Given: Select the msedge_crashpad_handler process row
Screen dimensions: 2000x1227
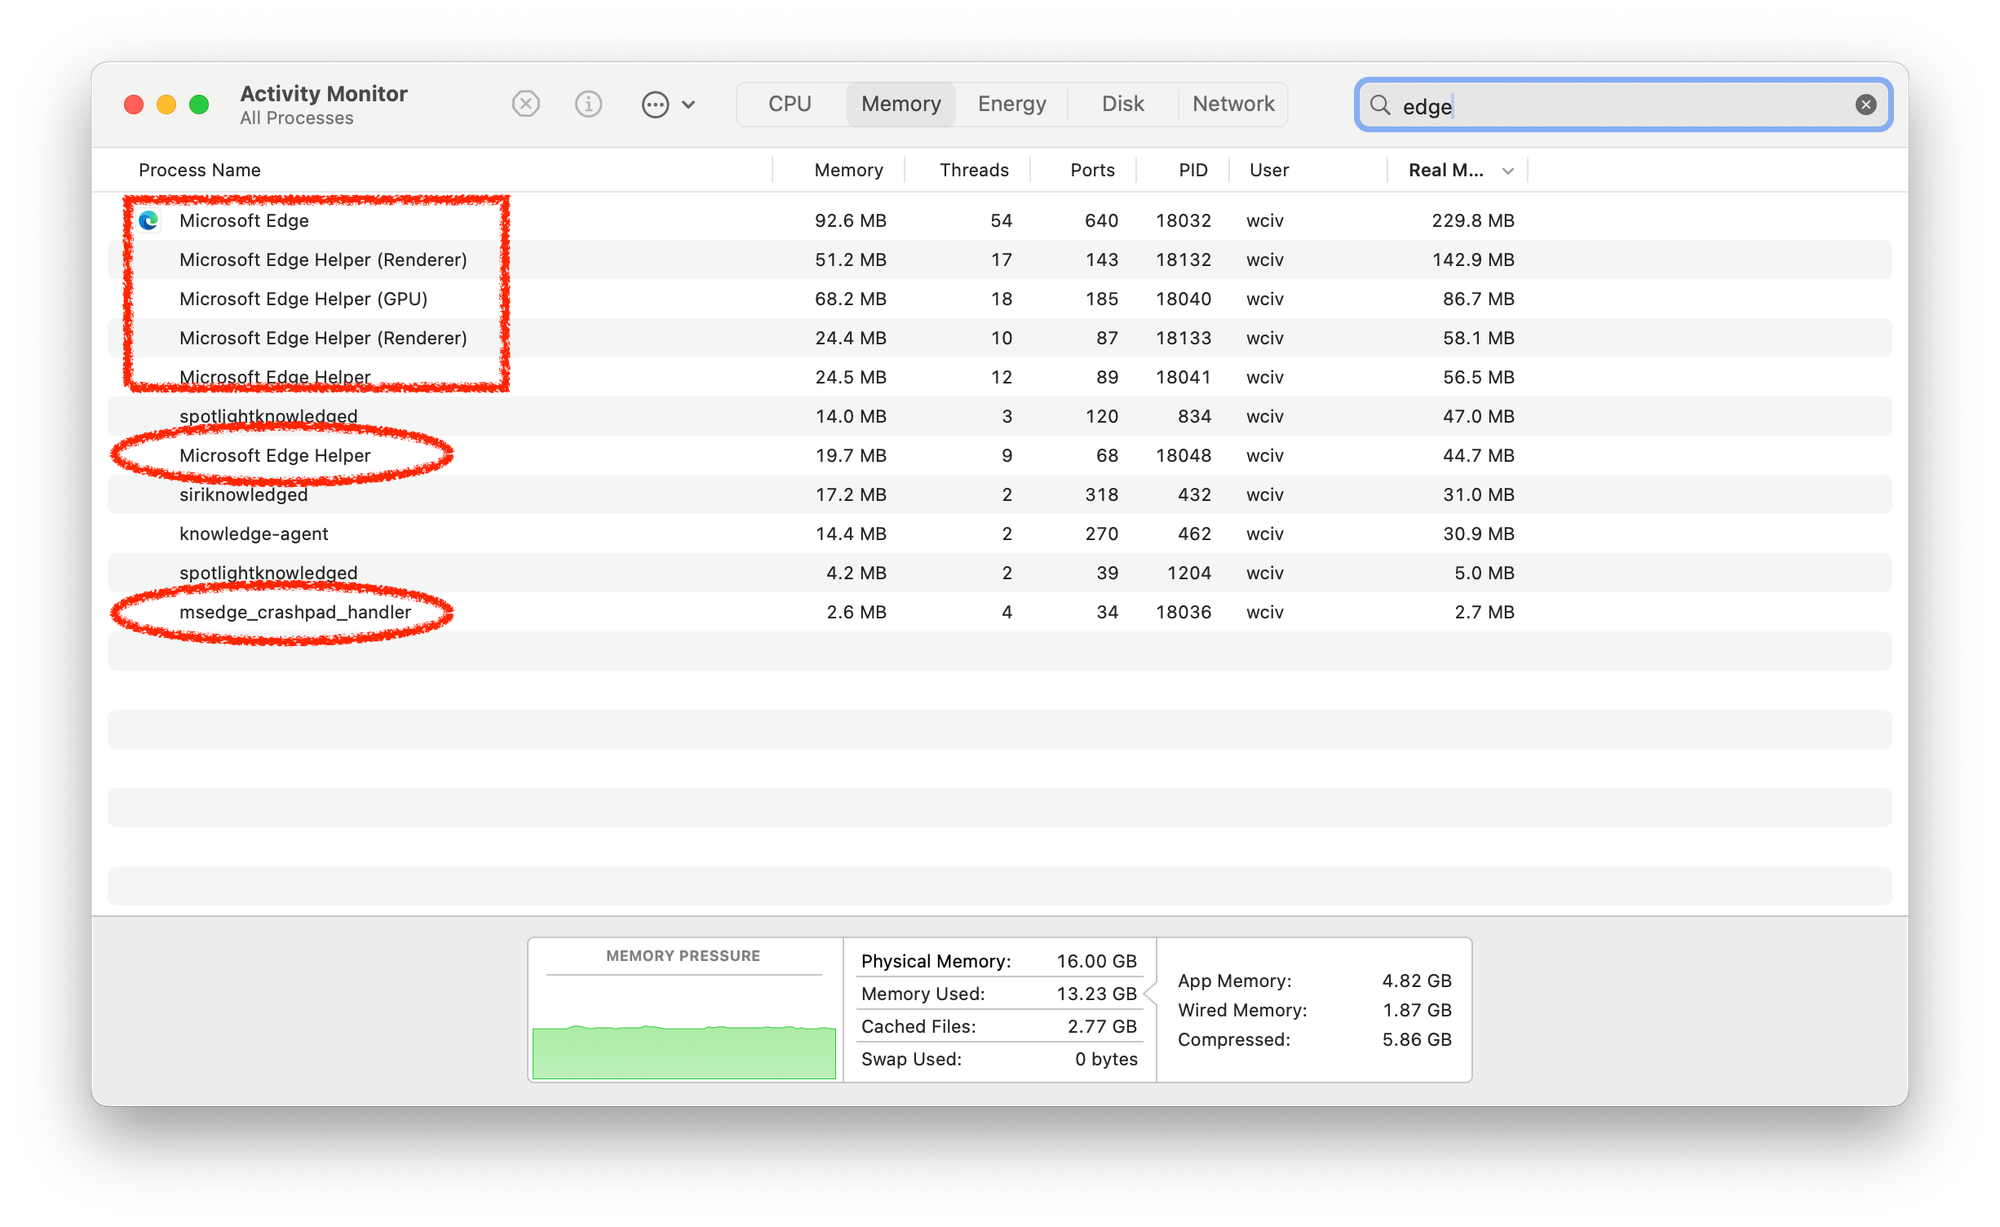Looking at the screenshot, I should [x=1000, y=612].
